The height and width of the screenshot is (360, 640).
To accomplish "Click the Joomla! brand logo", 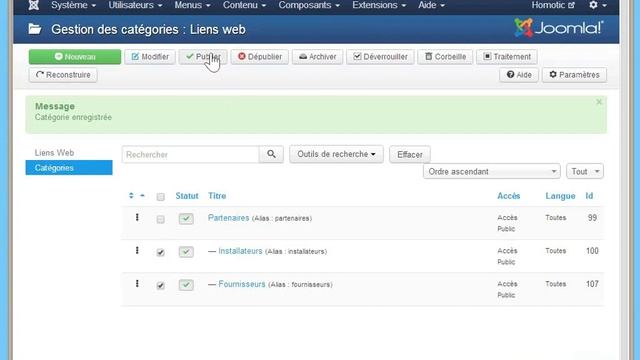I will [558, 28].
